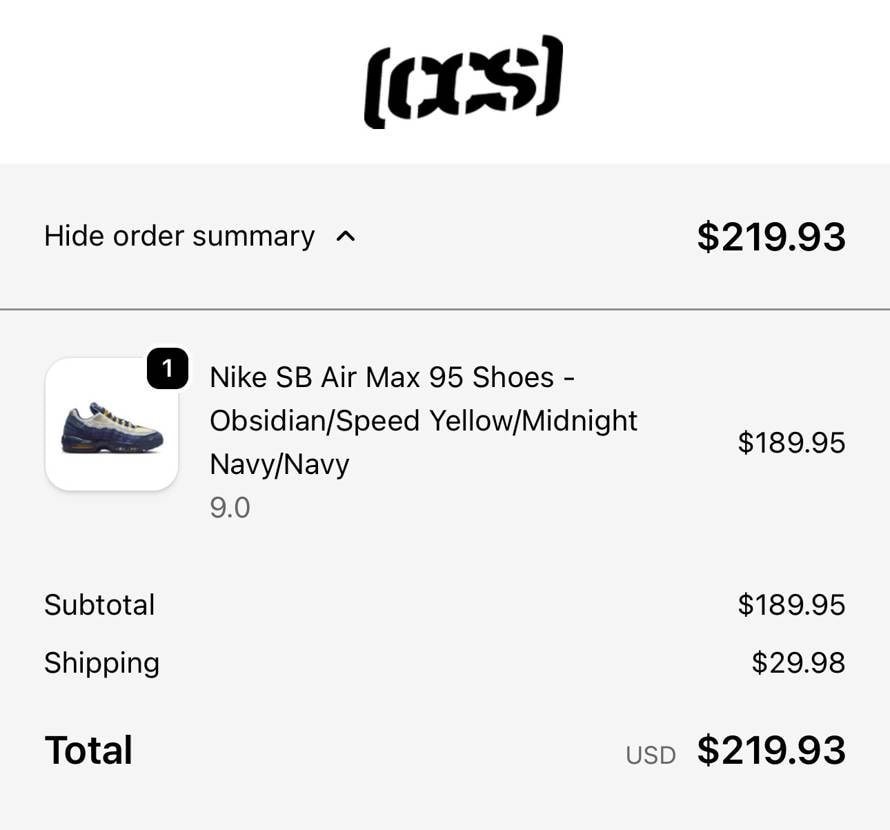
Task: Collapse summary with the up chevron
Action: click(x=346, y=237)
